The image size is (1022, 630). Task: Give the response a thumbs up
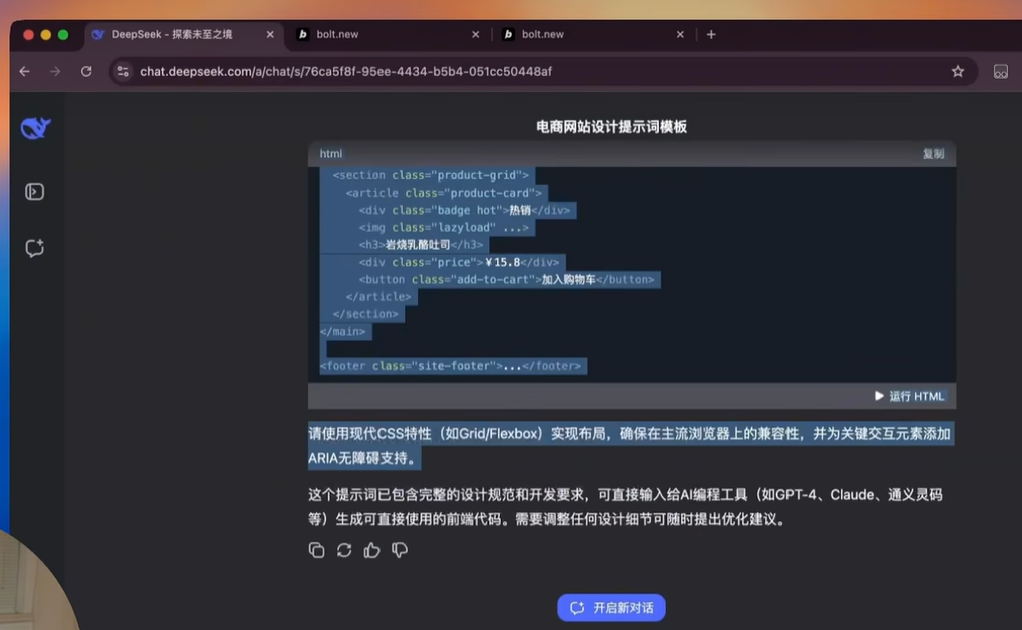tap(372, 550)
